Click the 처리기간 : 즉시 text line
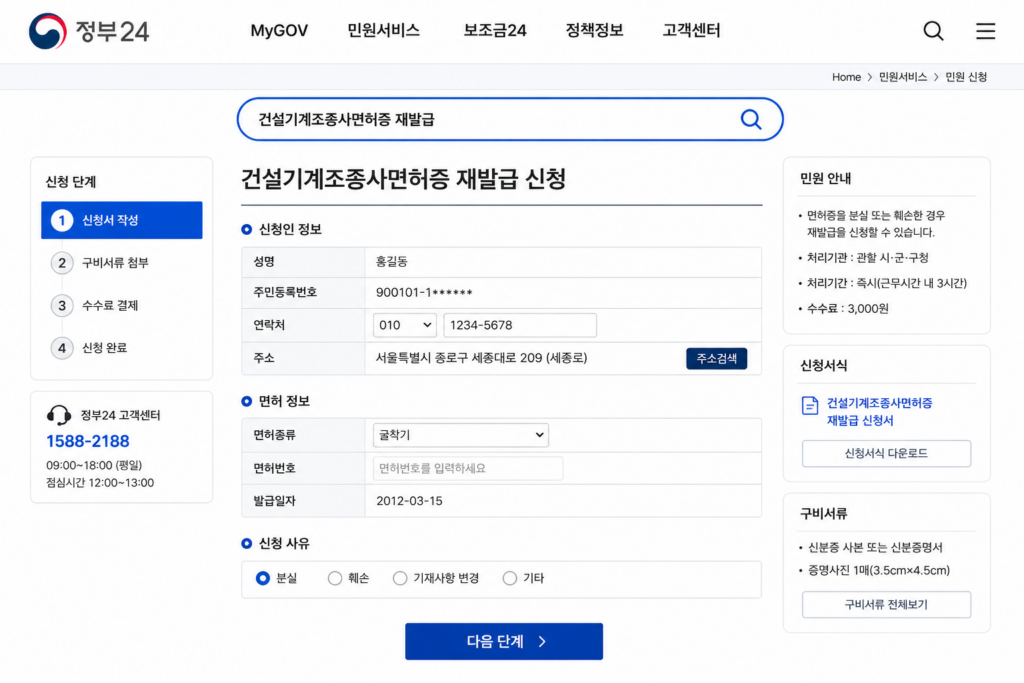The height and width of the screenshot is (683, 1024). [x=887, y=283]
